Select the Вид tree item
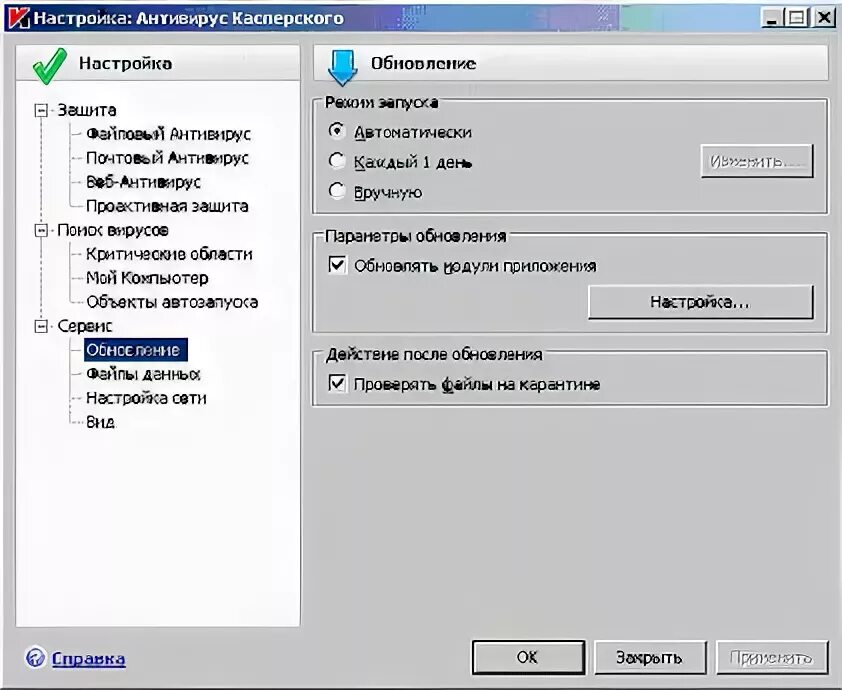 [x=100, y=422]
